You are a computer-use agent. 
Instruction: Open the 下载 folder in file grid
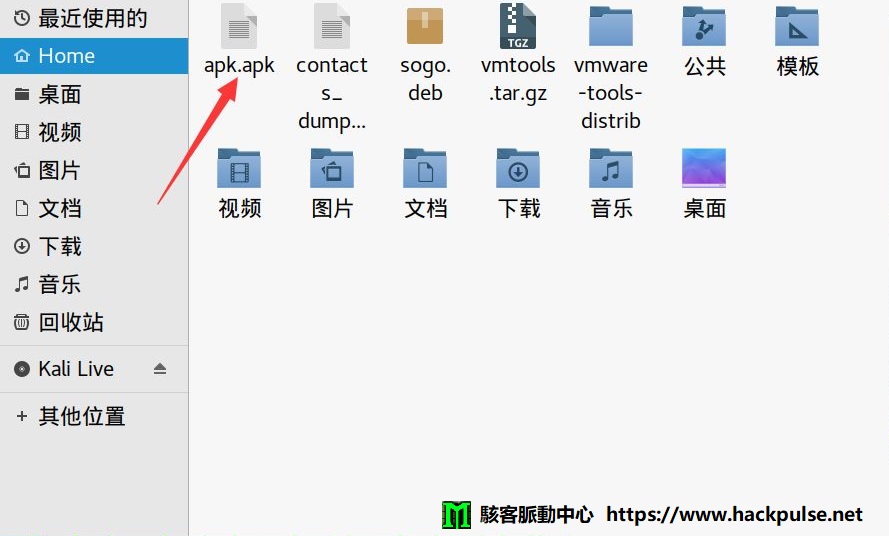tap(517, 169)
